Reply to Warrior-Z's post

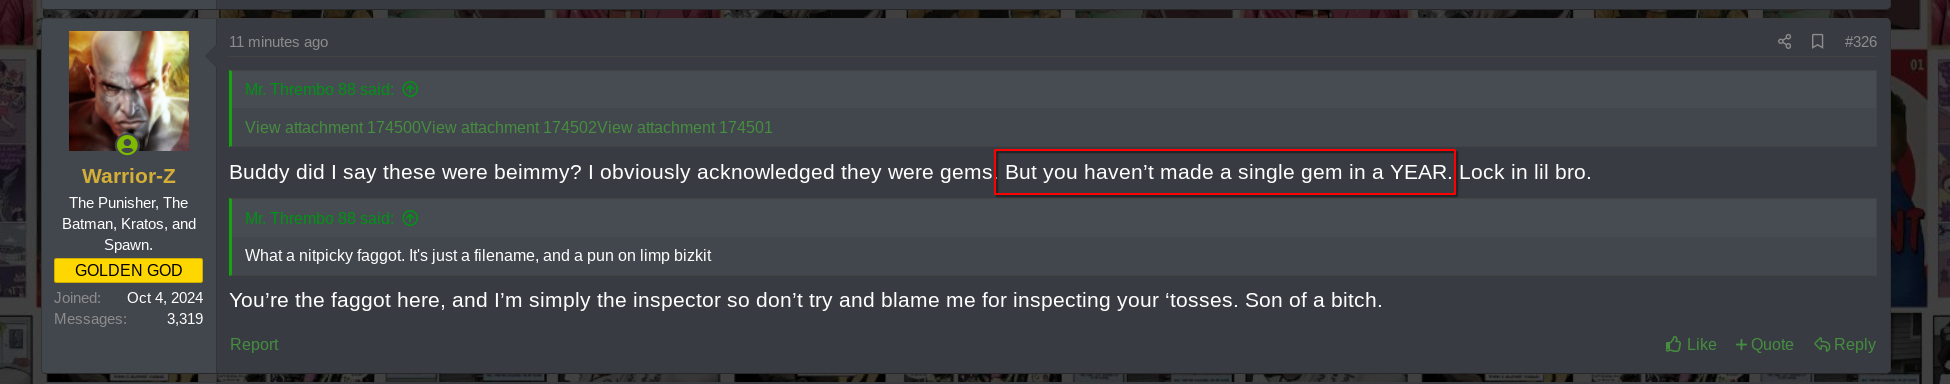tap(1845, 344)
